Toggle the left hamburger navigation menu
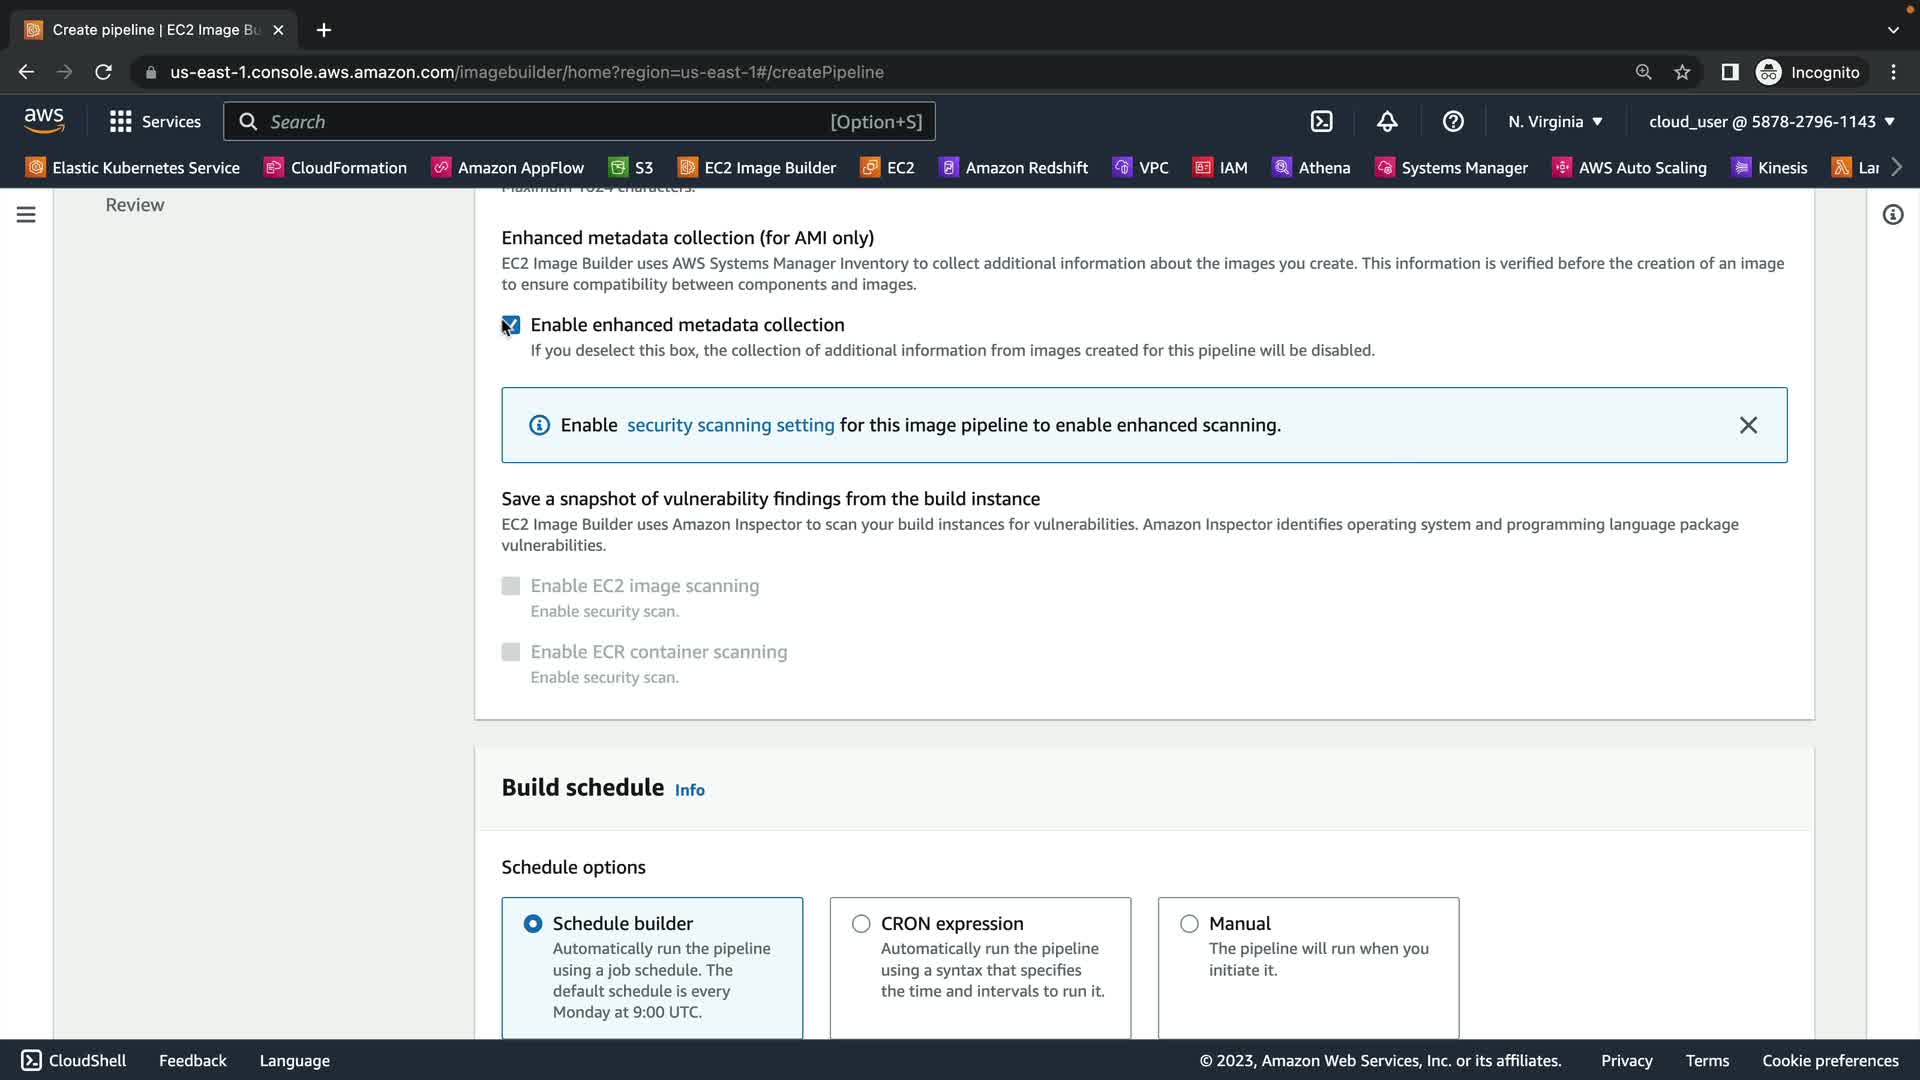1920x1080 pixels. [26, 215]
